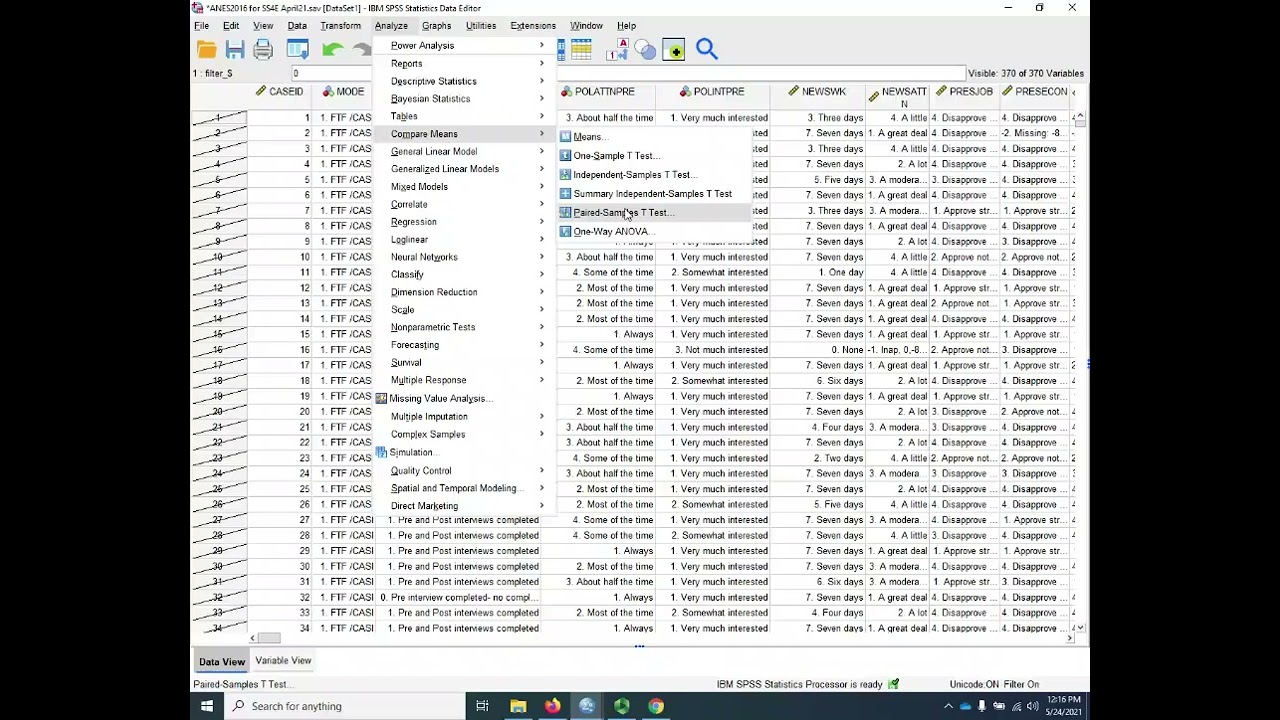
Task: Click the magnifying glass Search icon
Action: click(707, 49)
